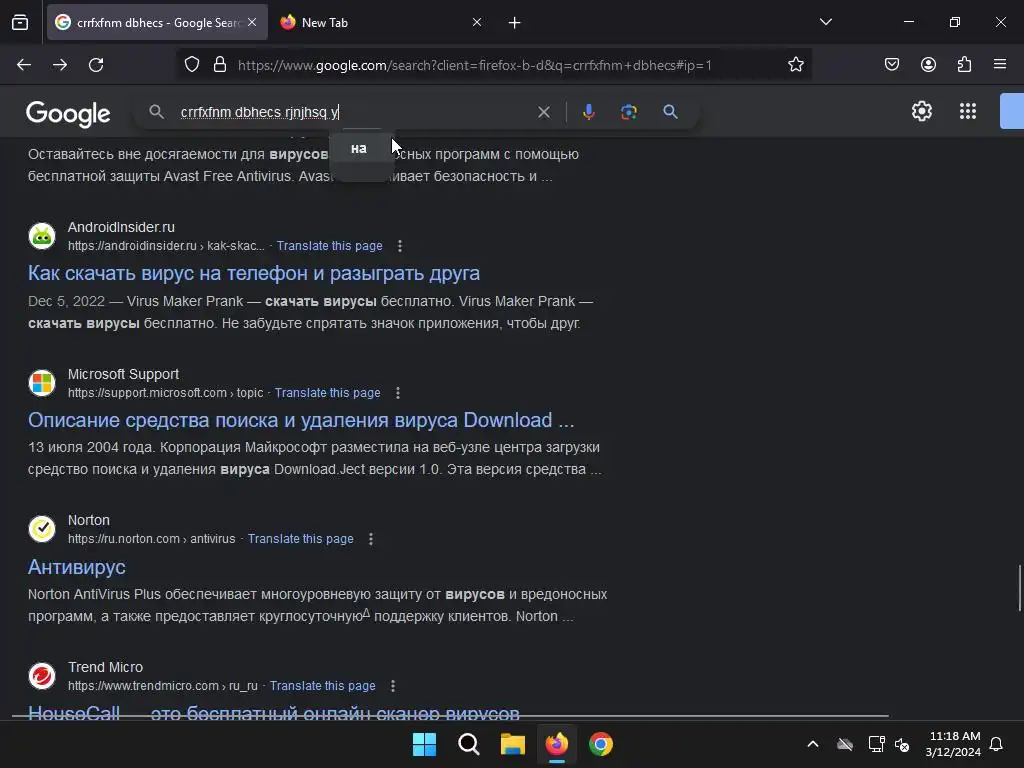Click the OneDrive cloud tray icon
Screen dimensions: 1024x768
coord(845,744)
